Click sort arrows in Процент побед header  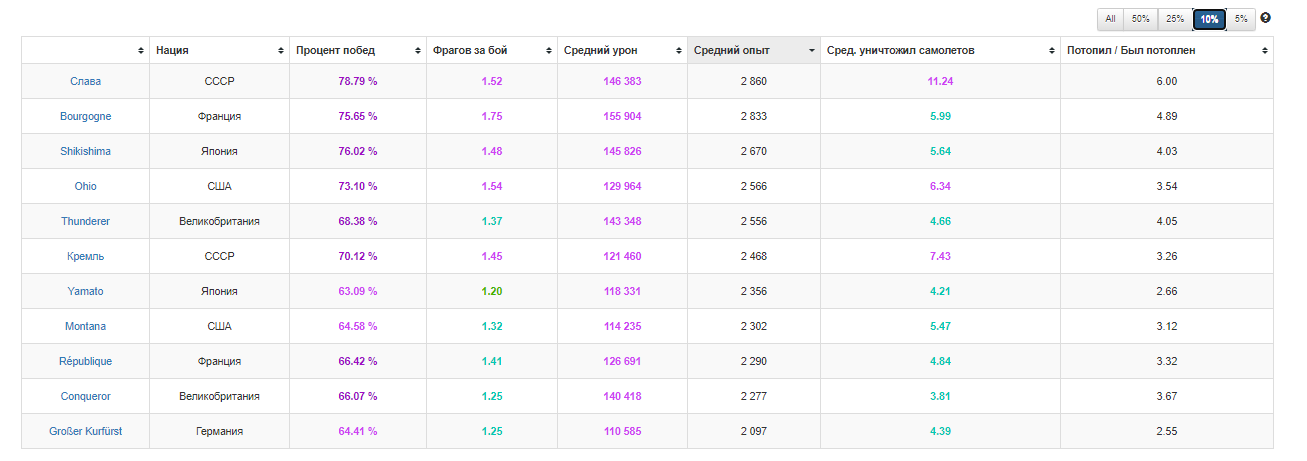(x=417, y=50)
